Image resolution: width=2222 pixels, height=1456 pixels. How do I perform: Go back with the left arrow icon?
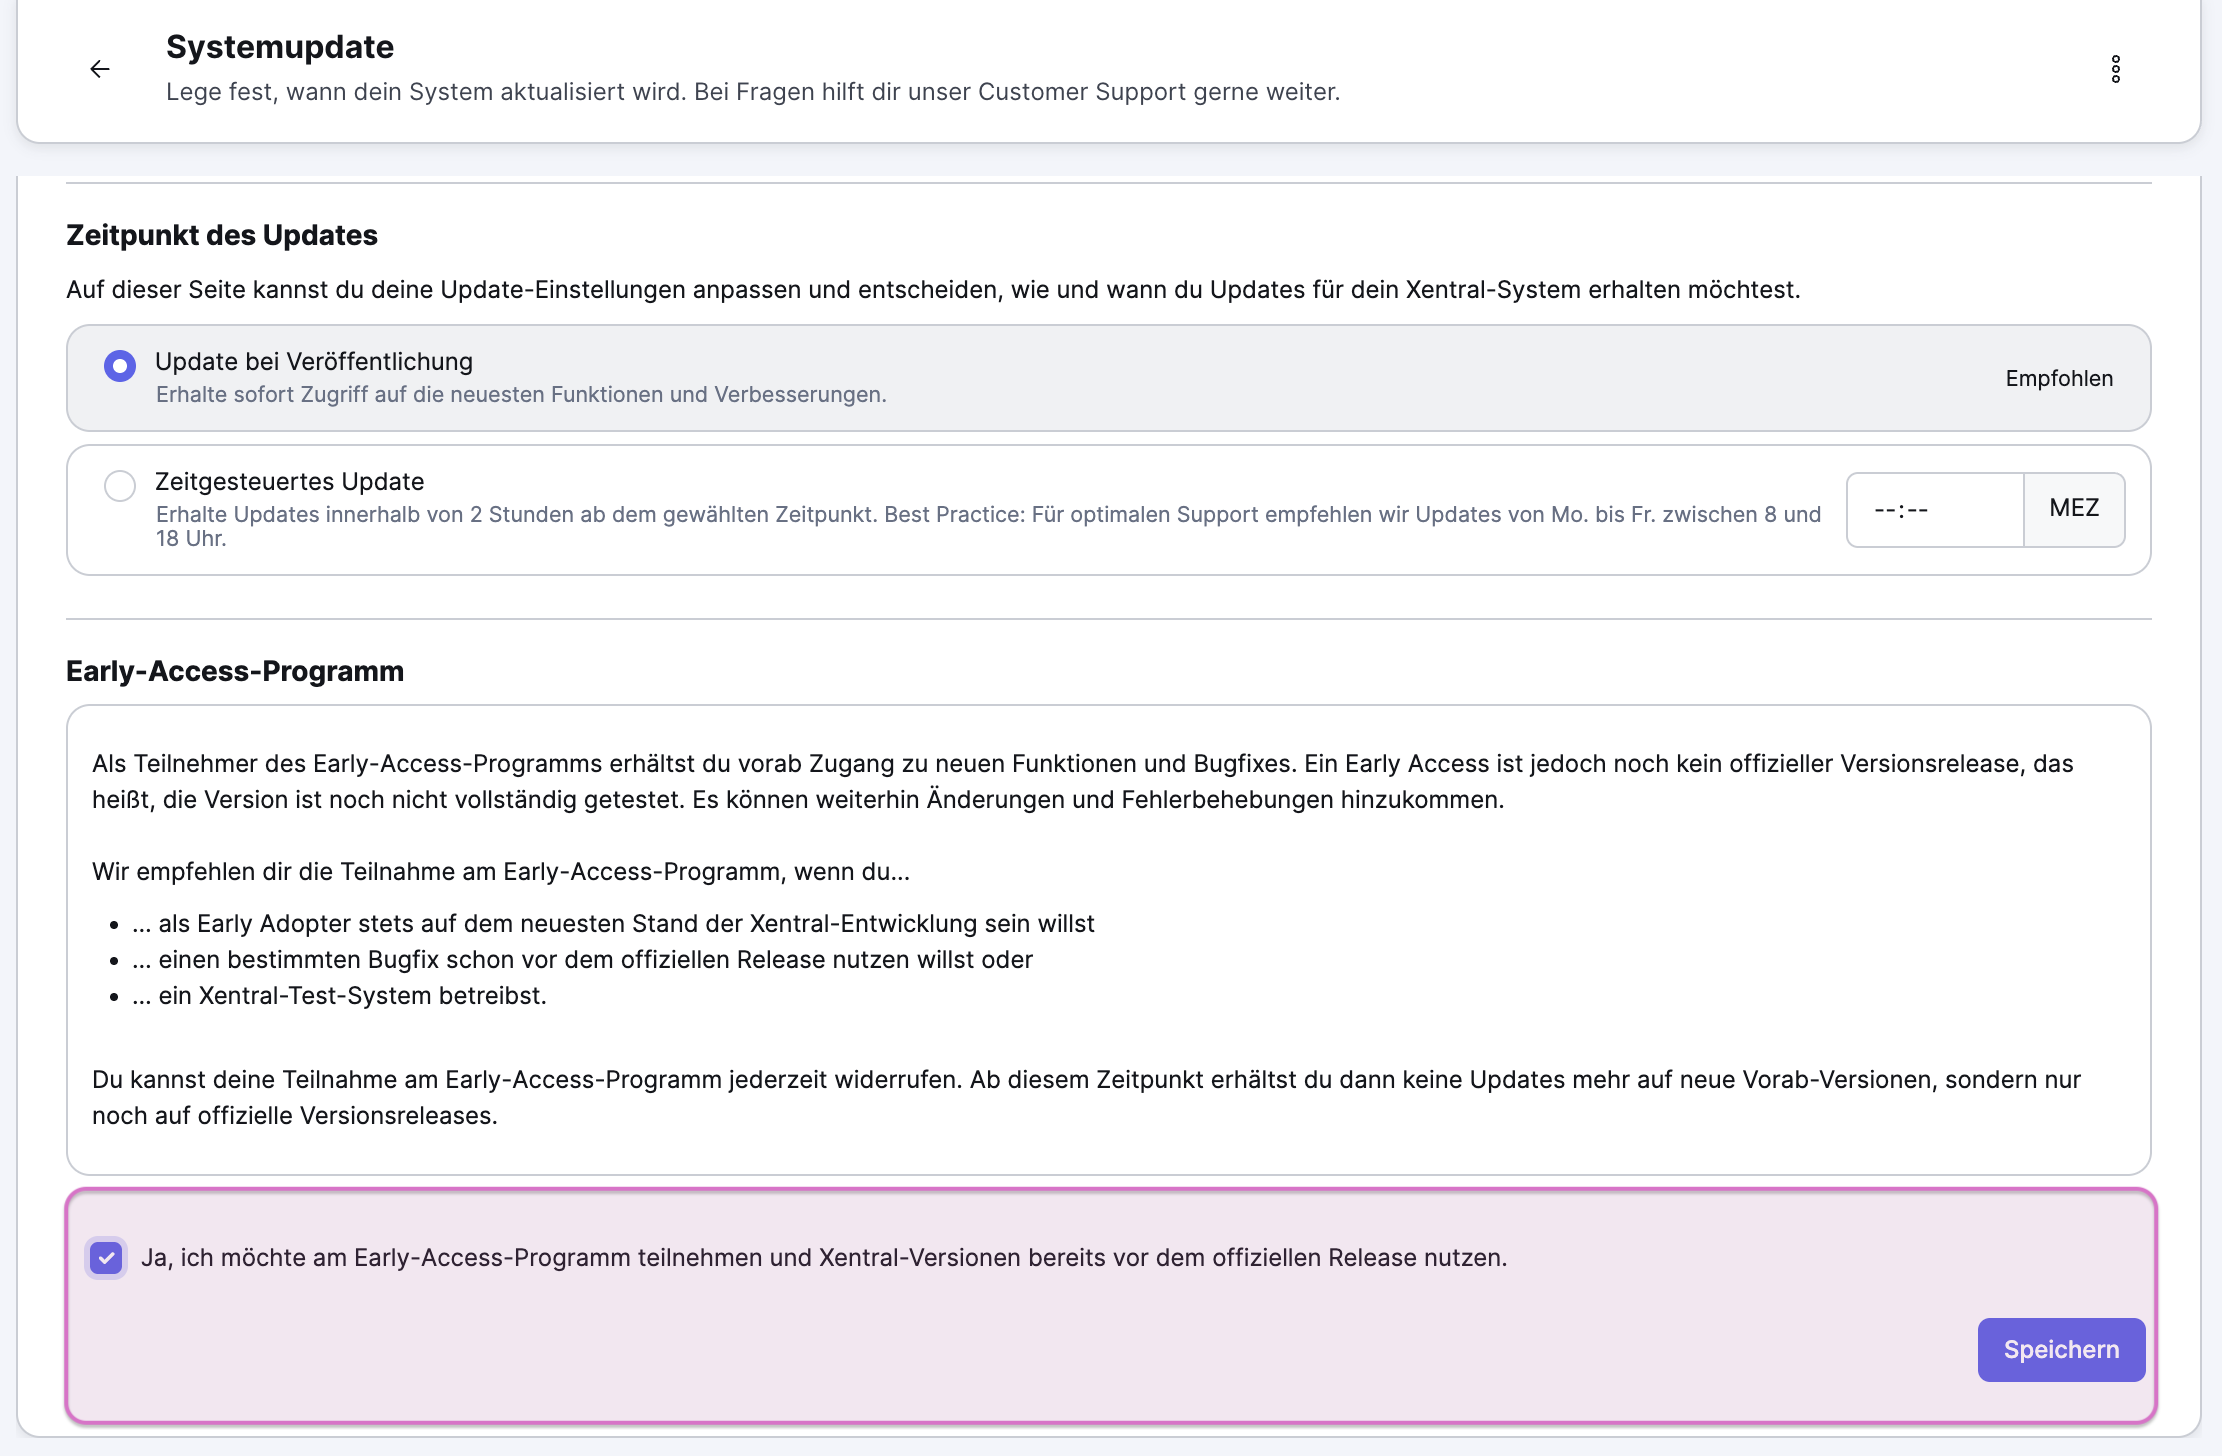(100, 69)
